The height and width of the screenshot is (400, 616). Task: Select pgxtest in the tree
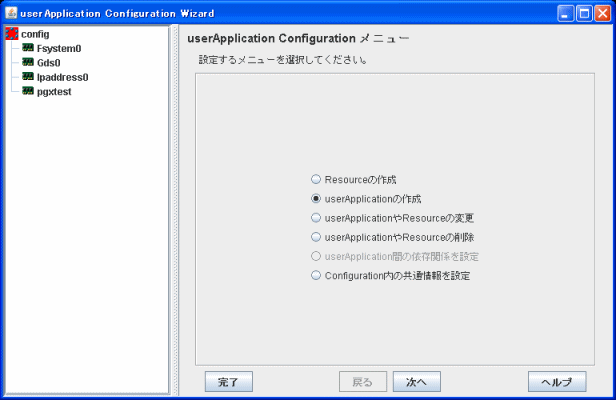point(54,92)
